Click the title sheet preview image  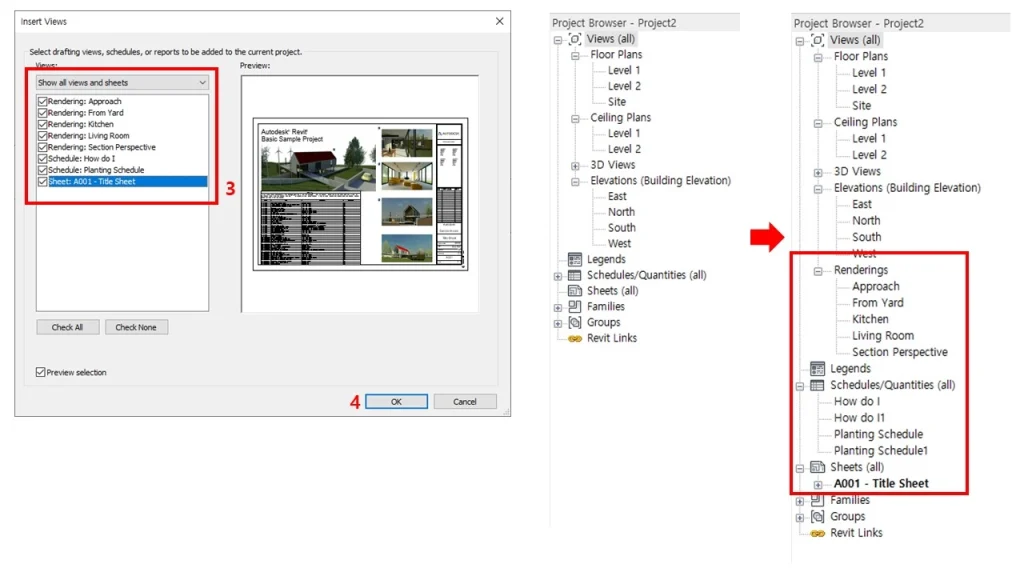(x=360, y=194)
